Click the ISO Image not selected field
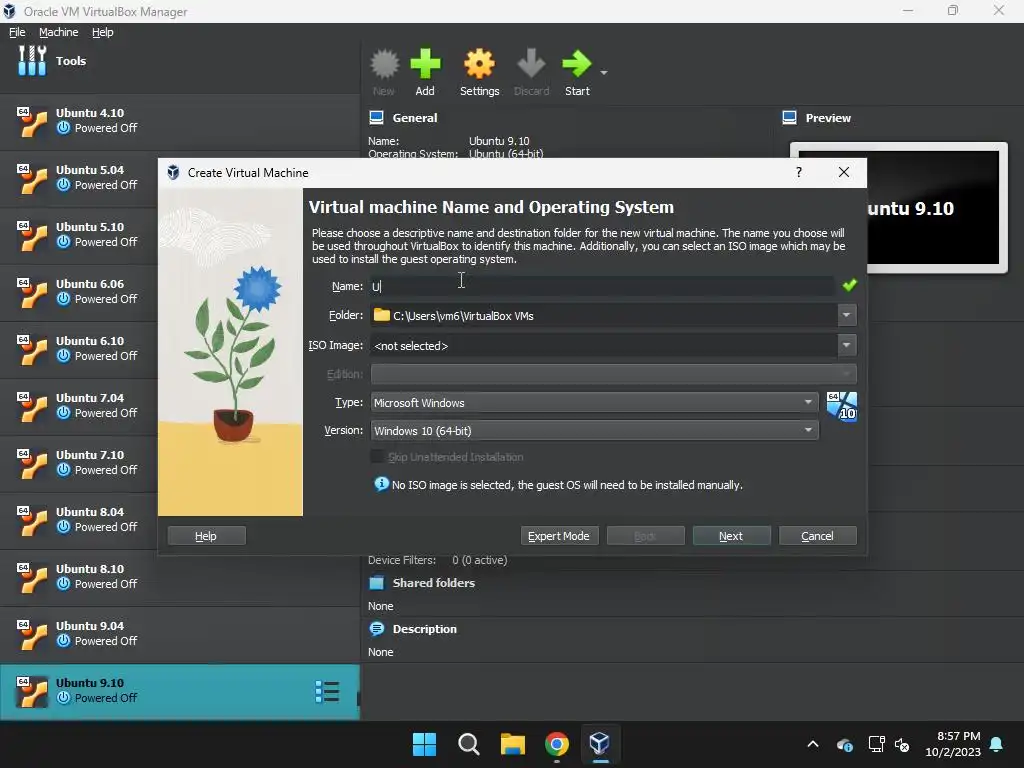 (604, 345)
